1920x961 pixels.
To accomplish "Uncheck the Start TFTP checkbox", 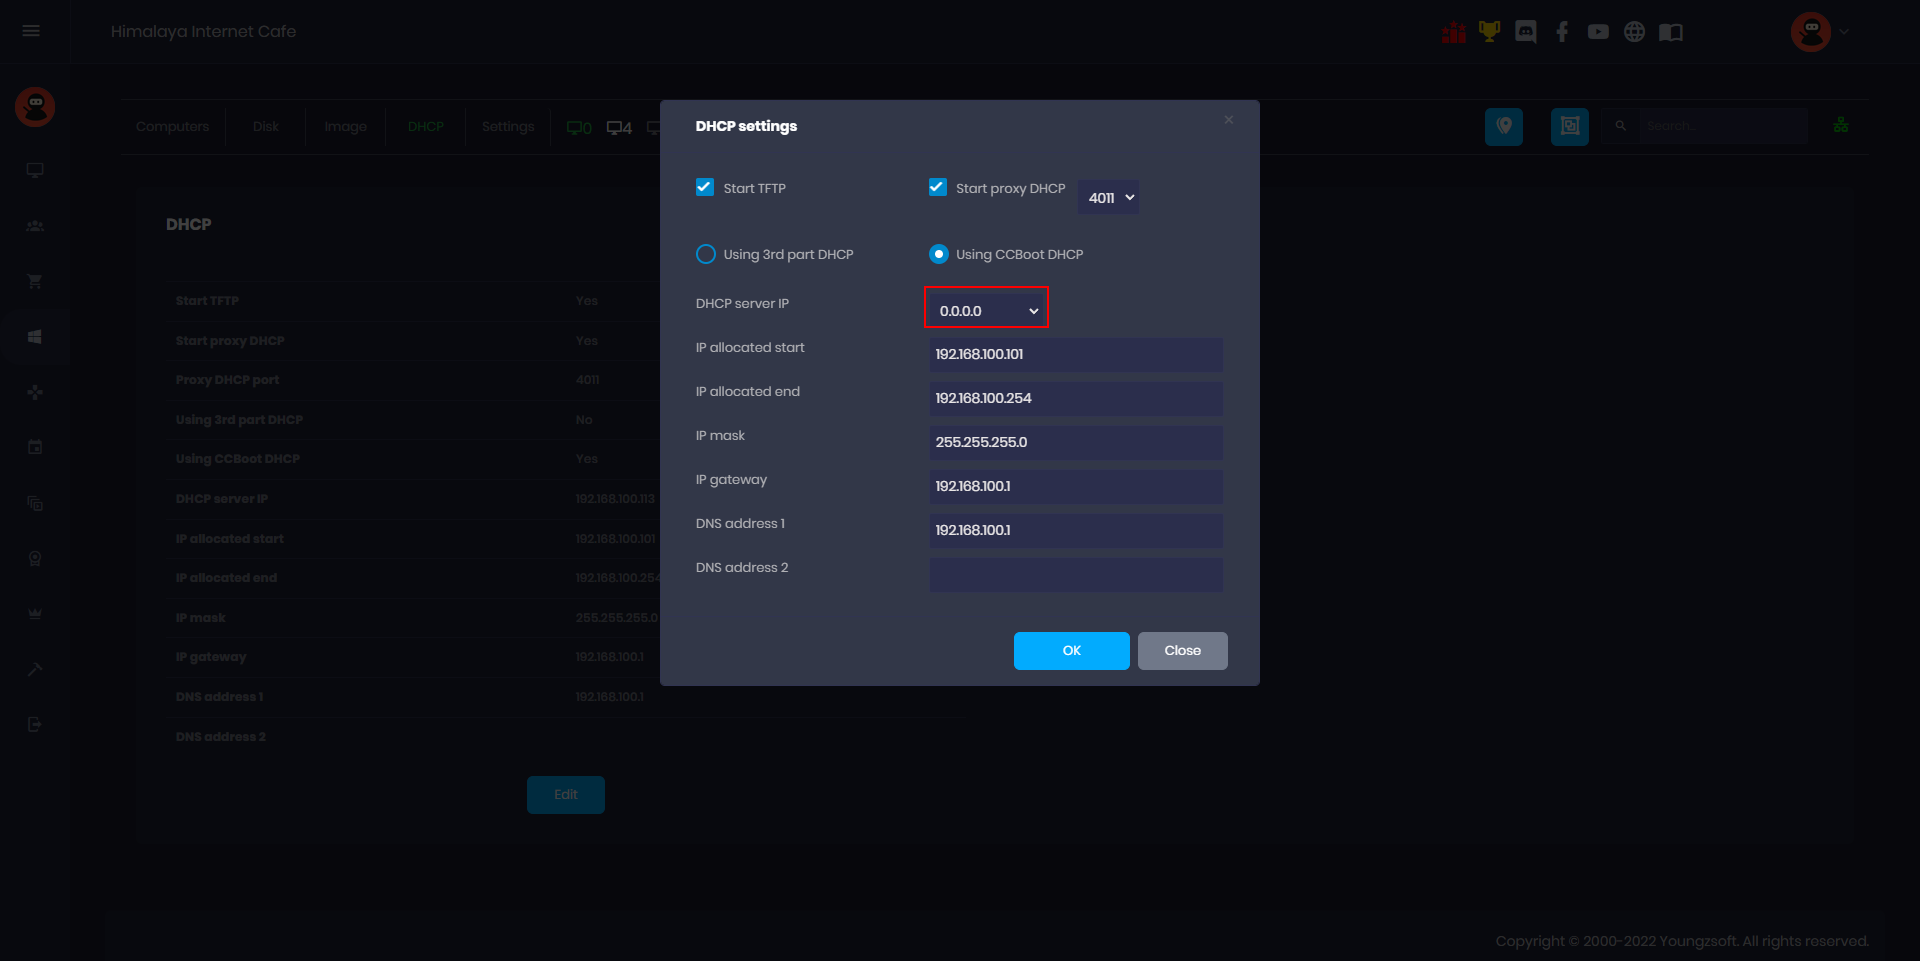I will [x=705, y=188].
